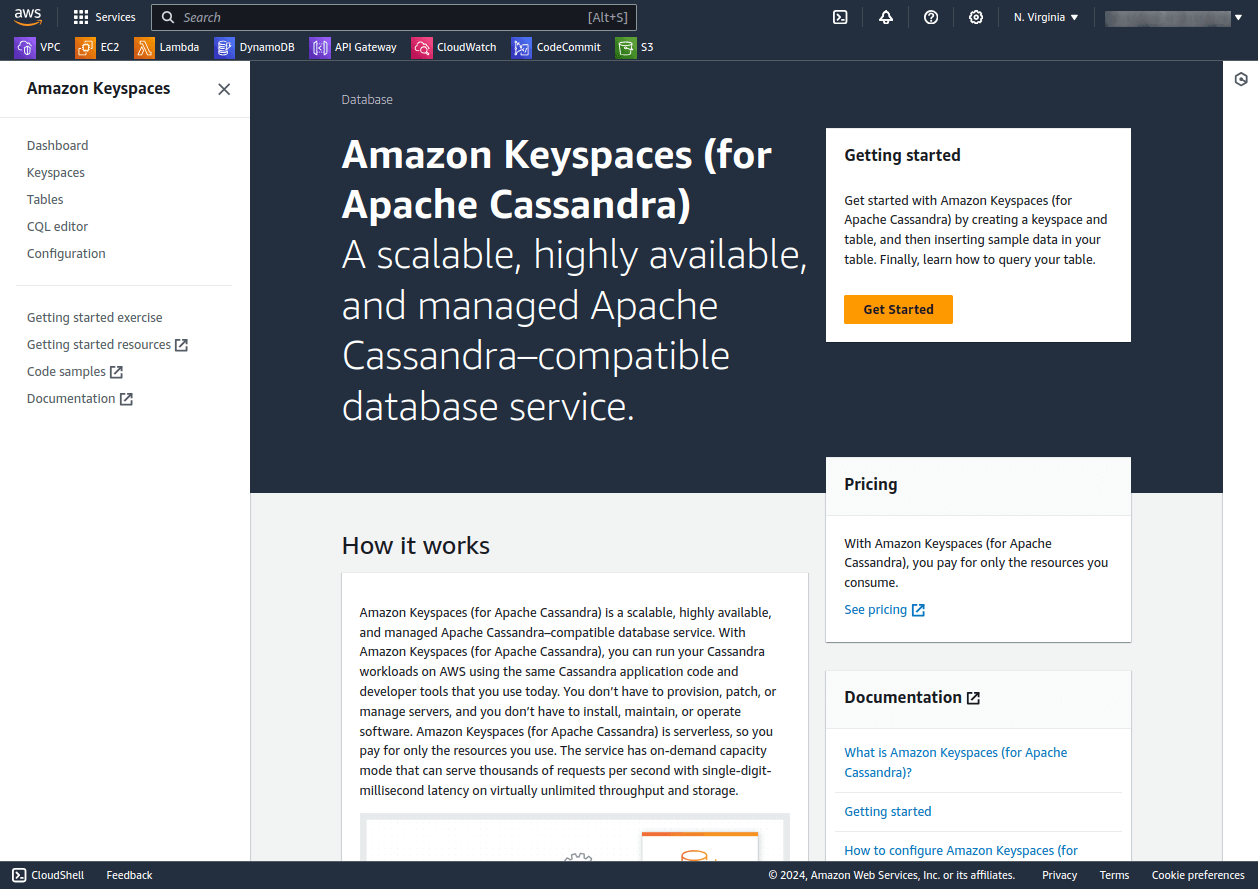Image resolution: width=1258 pixels, height=889 pixels.
Task: Click the CodeCommit shortcut icon
Action: (521, 47)
